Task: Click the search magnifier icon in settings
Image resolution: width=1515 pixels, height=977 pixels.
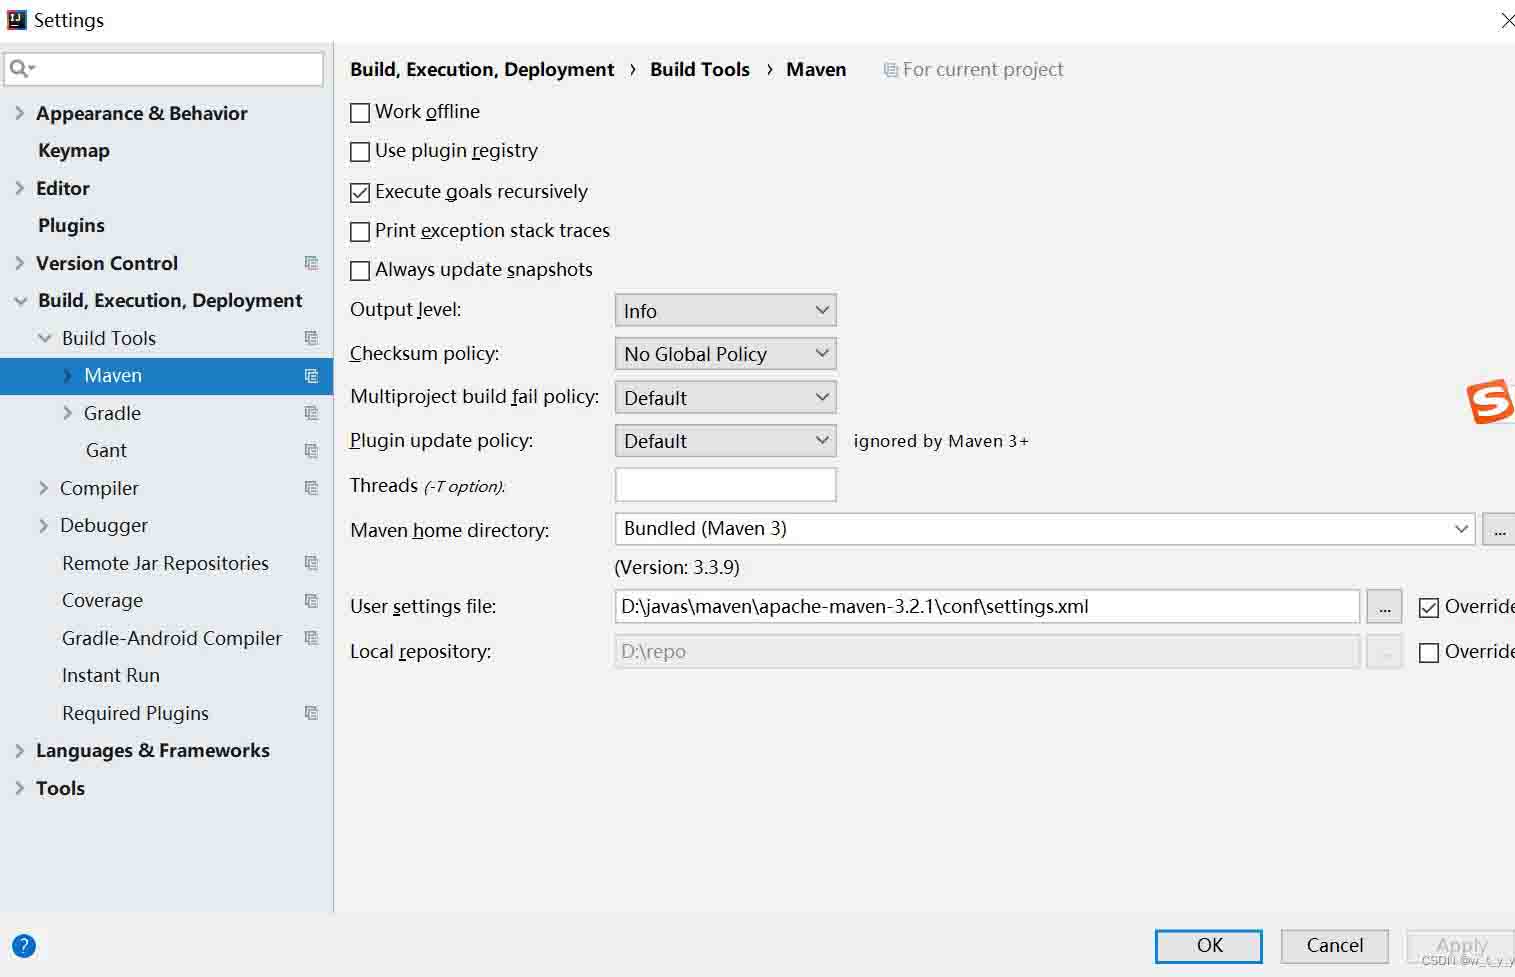Action: [x=21, y=68]
